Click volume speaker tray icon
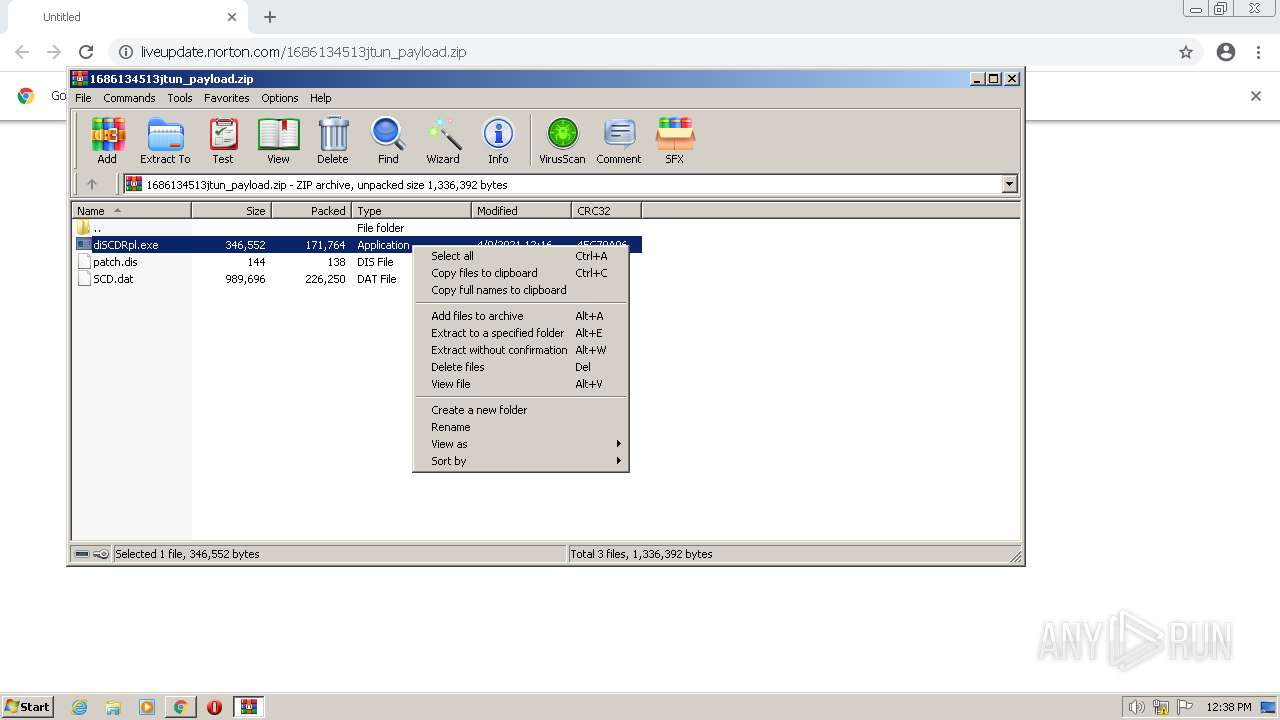This screenshot has width=1280, height=720. (1137, 707)
